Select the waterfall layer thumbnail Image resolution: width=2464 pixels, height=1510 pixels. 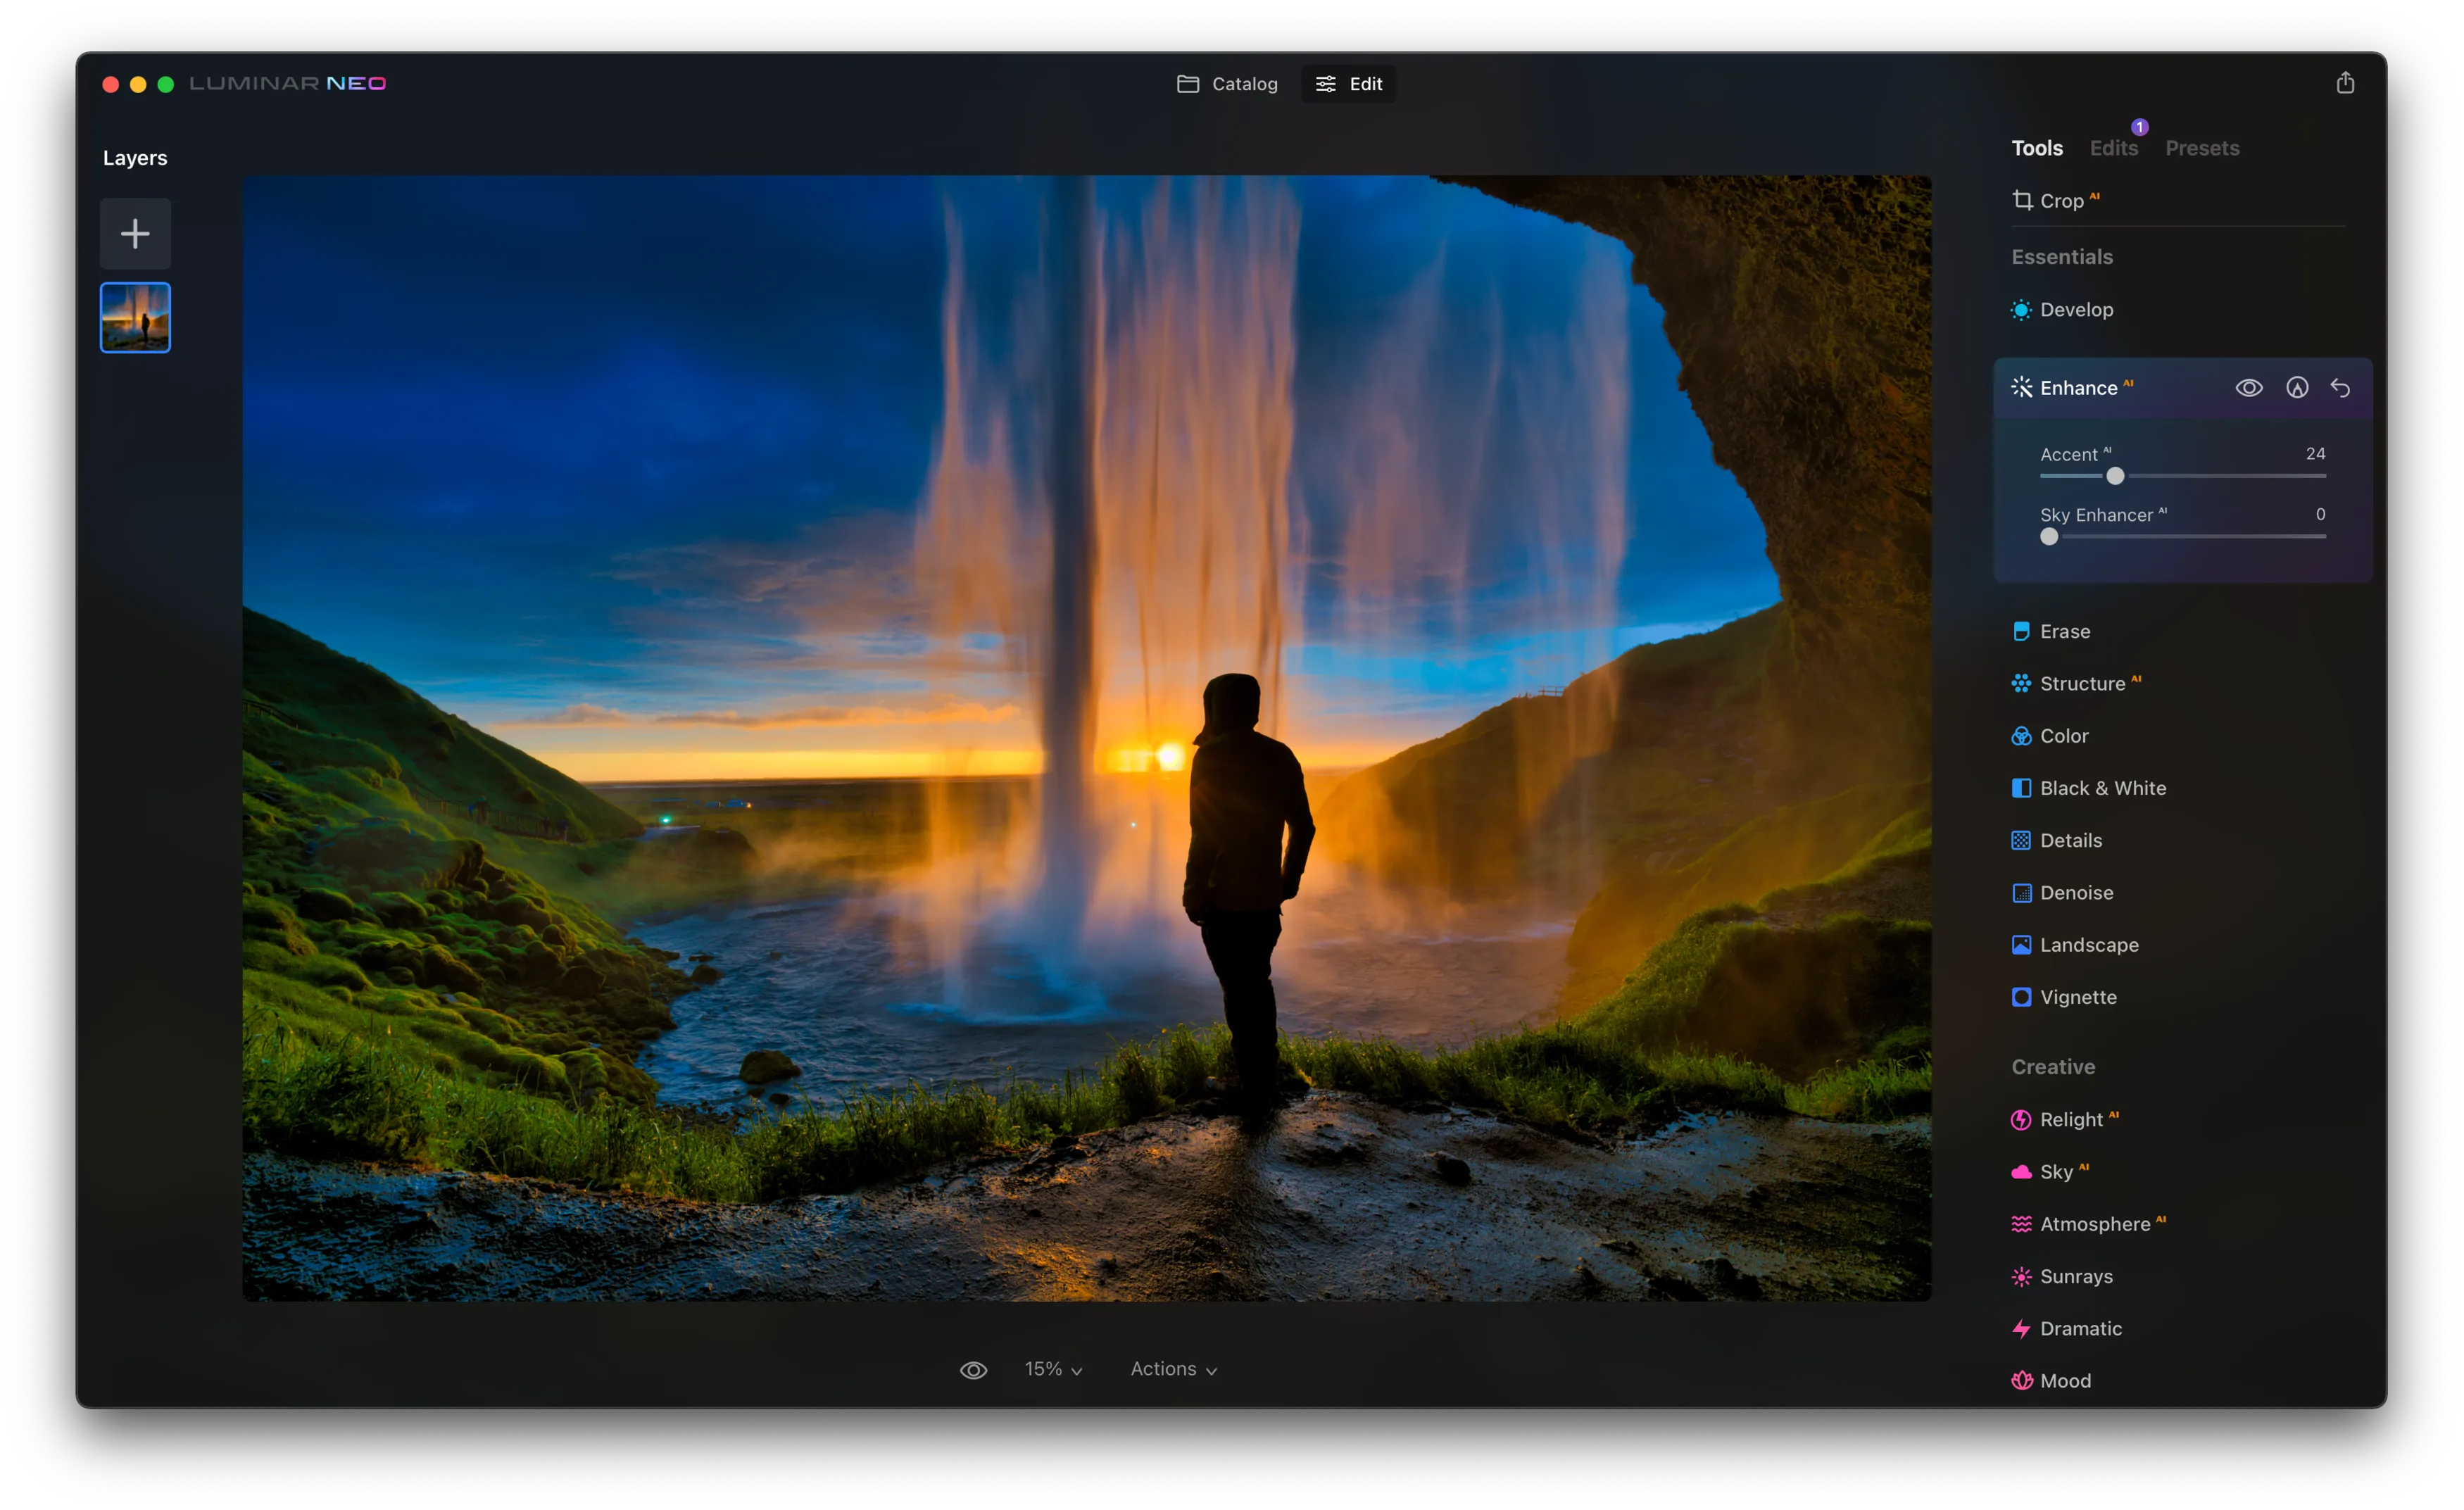135,317
